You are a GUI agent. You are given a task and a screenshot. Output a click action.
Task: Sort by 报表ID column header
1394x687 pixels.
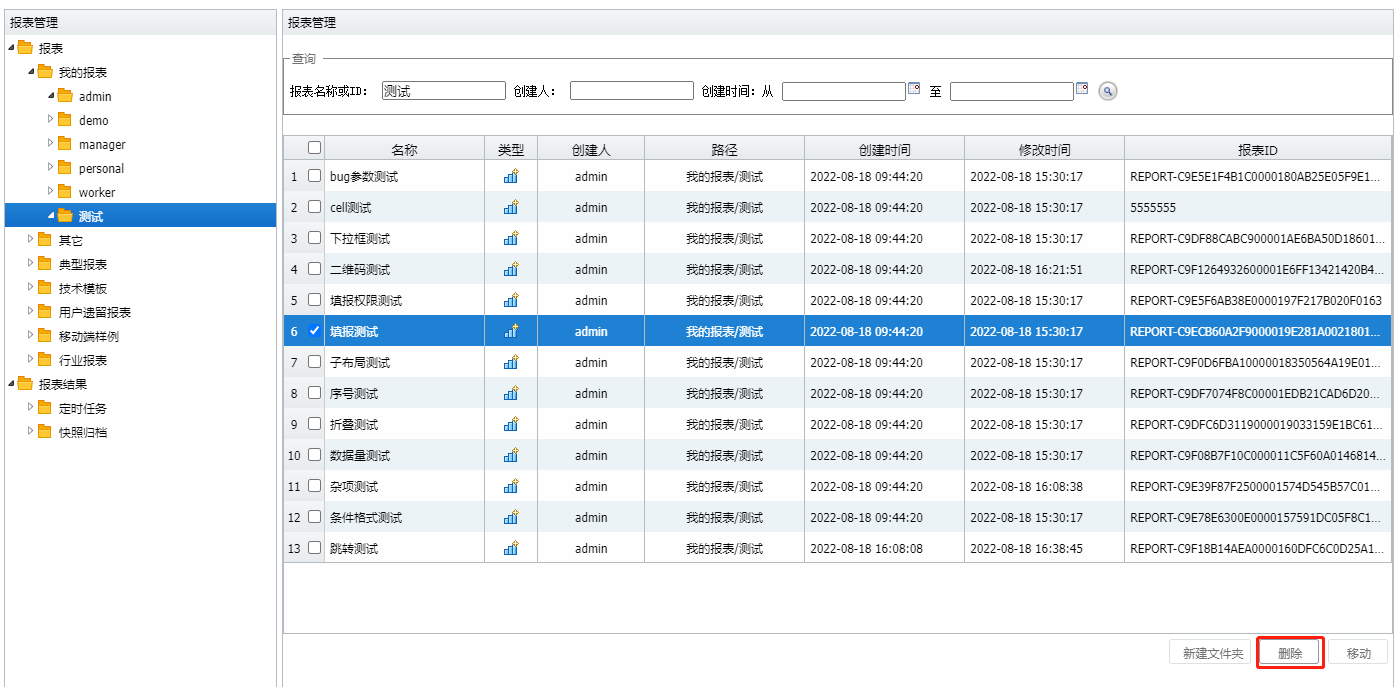click(1258, 149)
